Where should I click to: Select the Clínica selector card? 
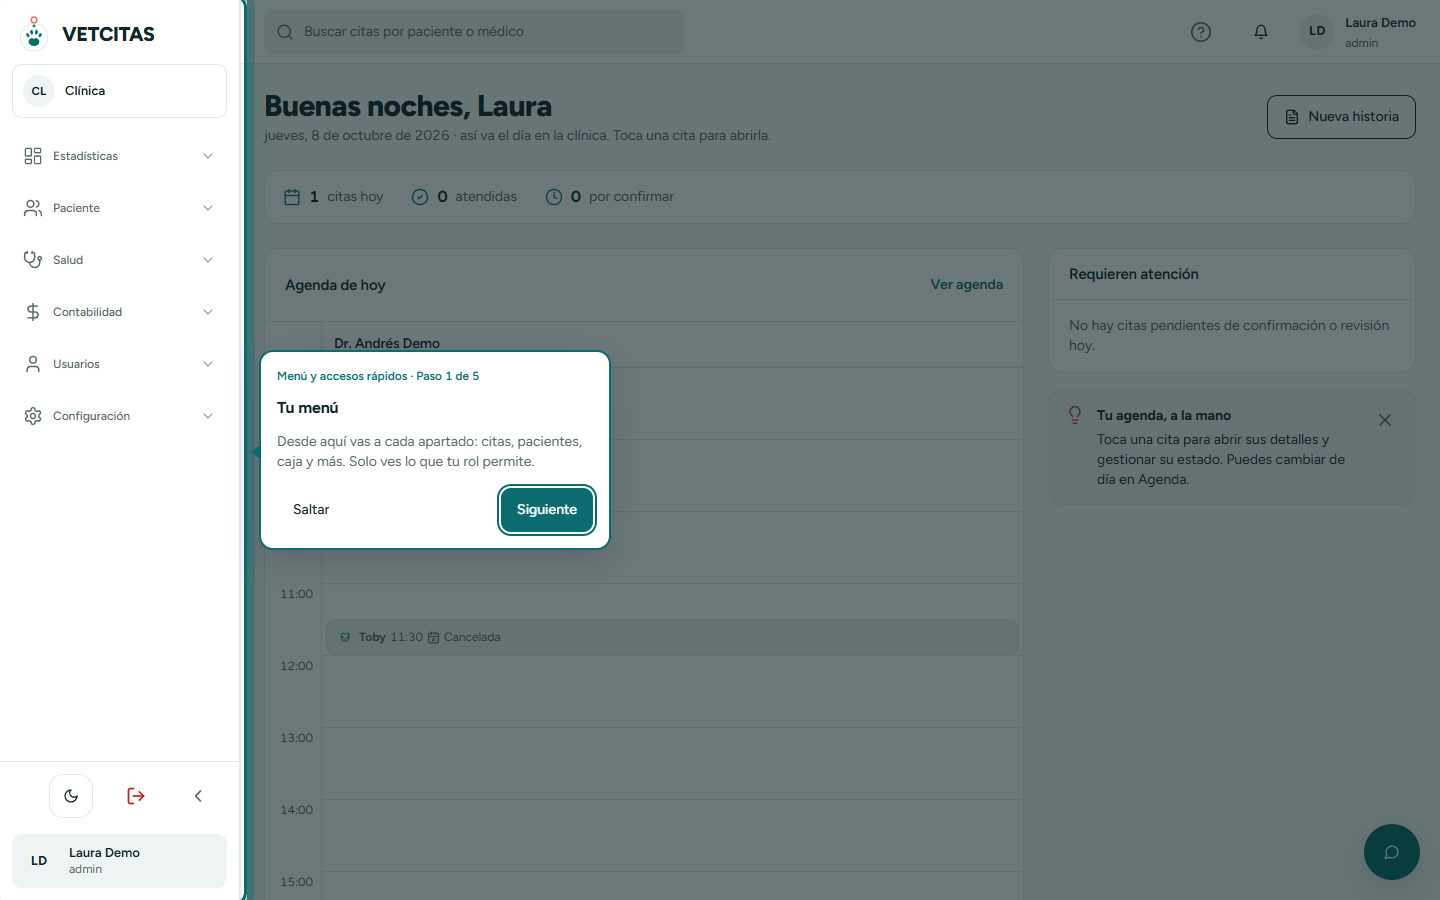(x=119, y=91)
